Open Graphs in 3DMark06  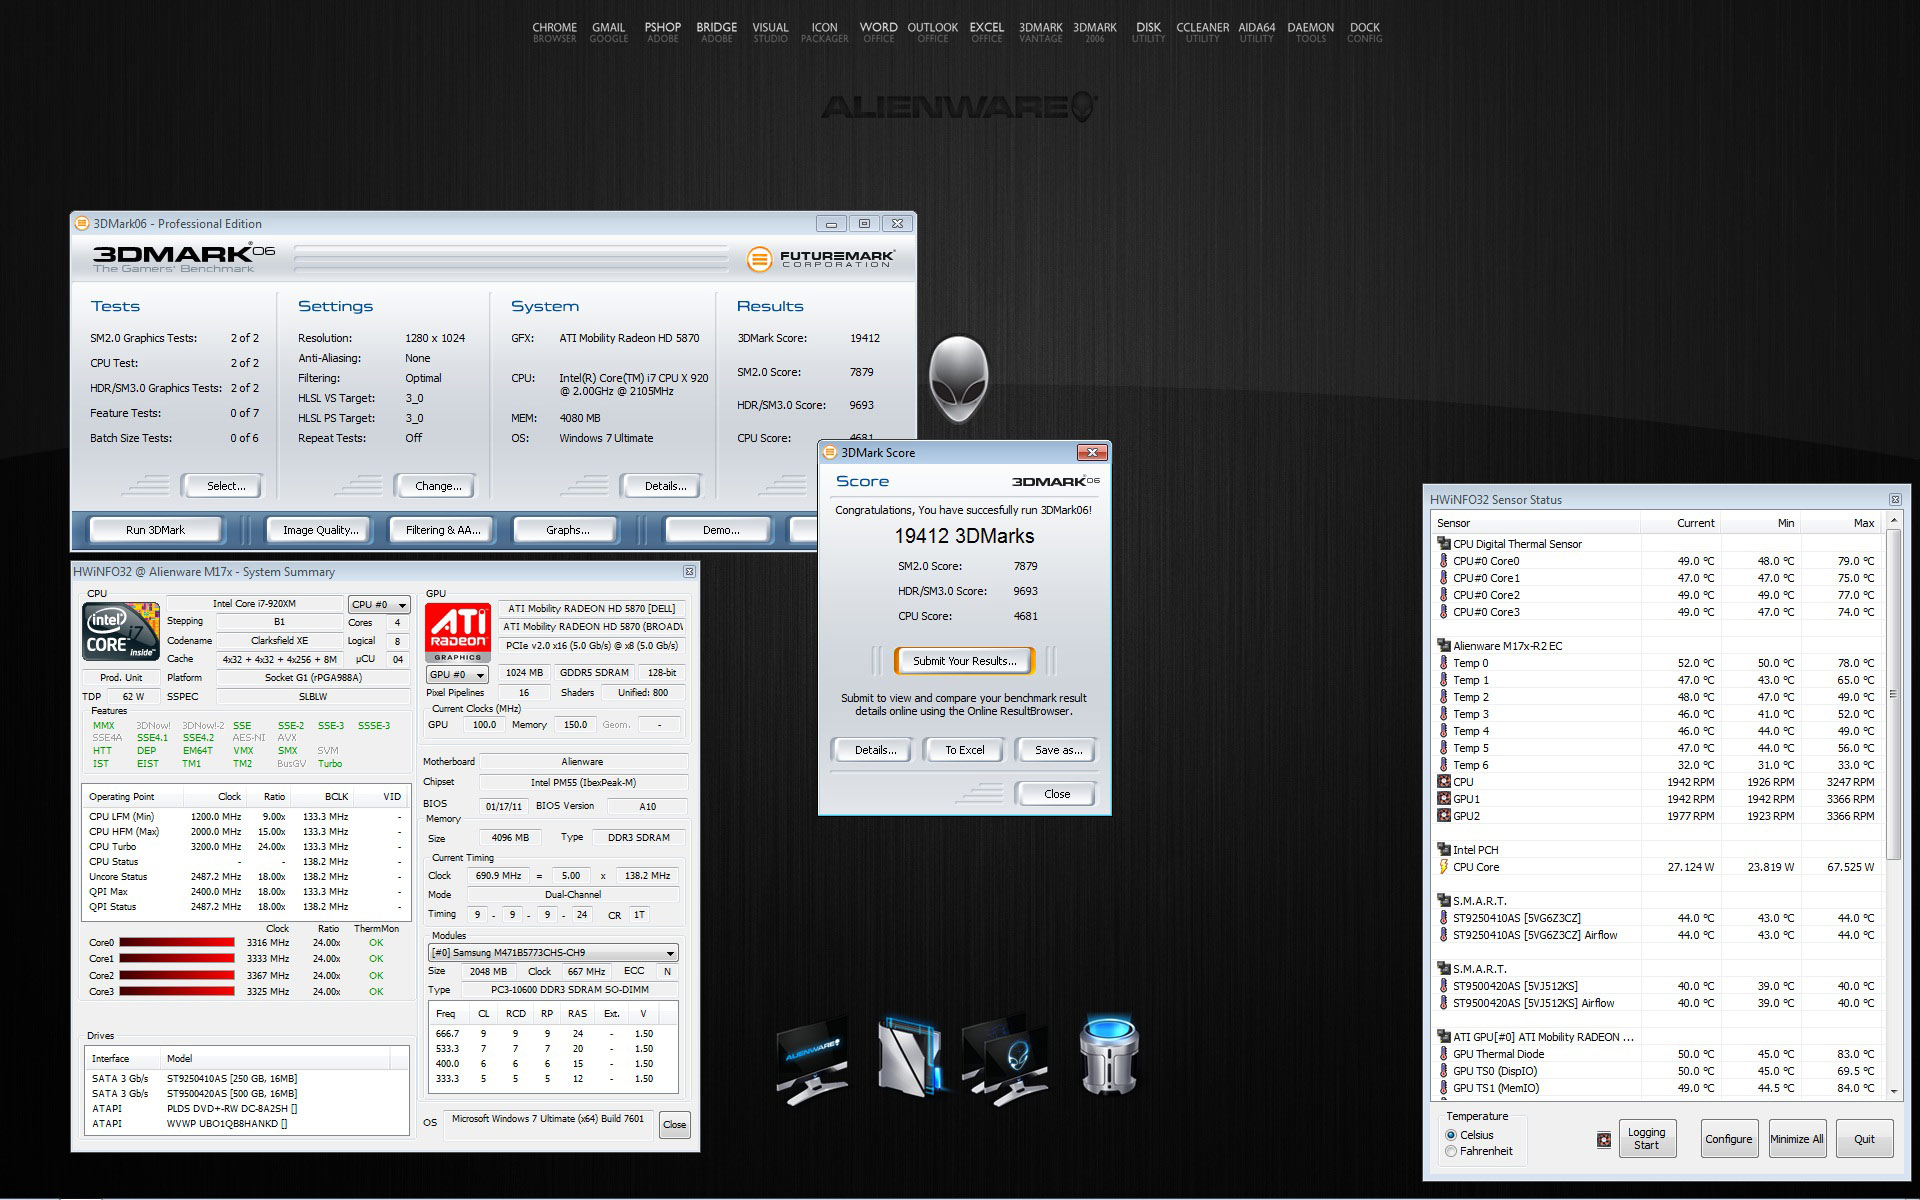click(567, 530)
